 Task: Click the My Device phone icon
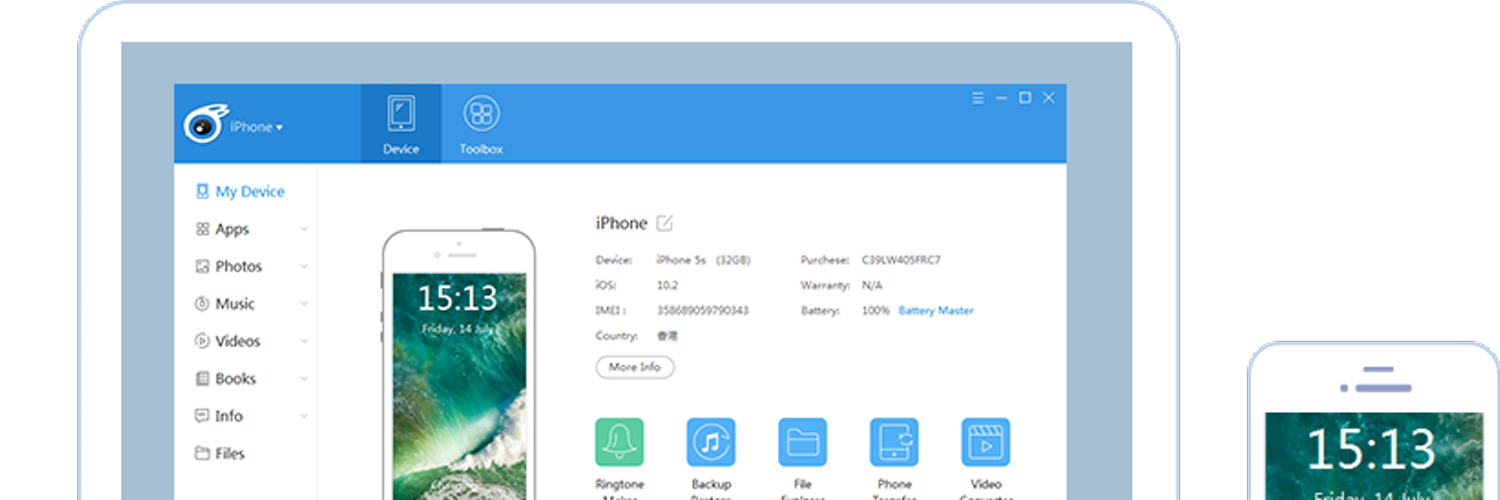(202, 191)
